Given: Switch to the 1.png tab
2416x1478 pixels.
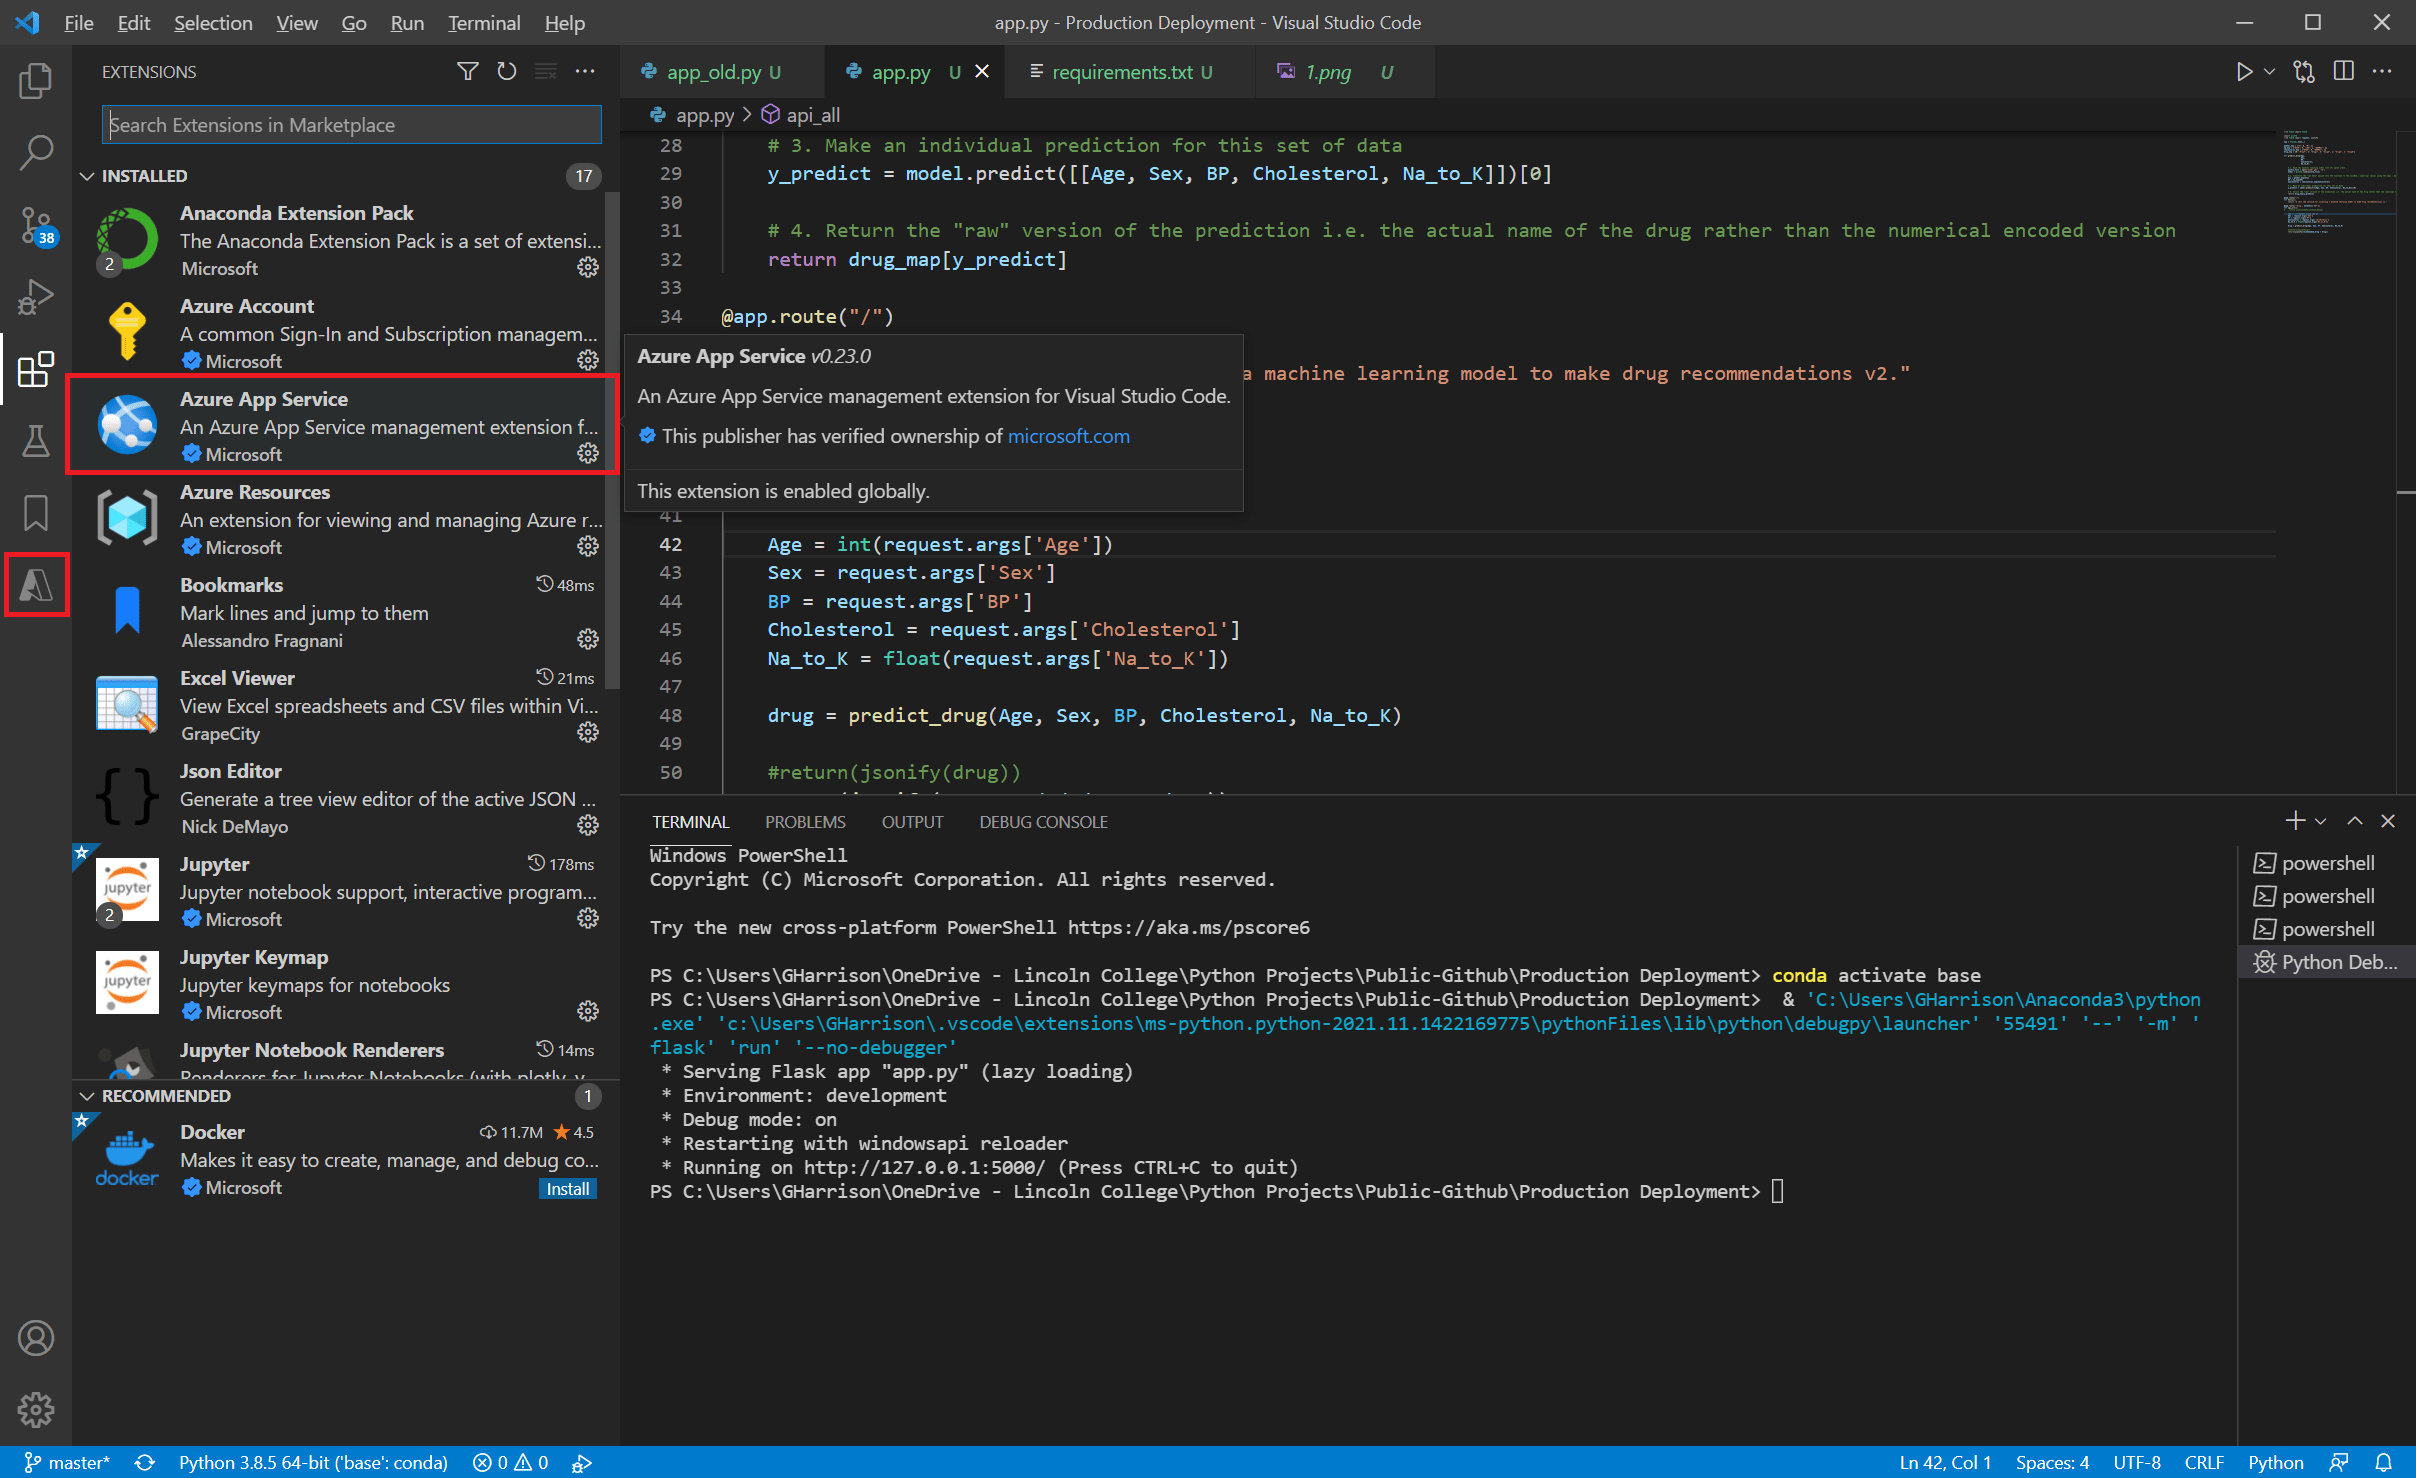Looking at the screenshot, I should coord(1344,72).
